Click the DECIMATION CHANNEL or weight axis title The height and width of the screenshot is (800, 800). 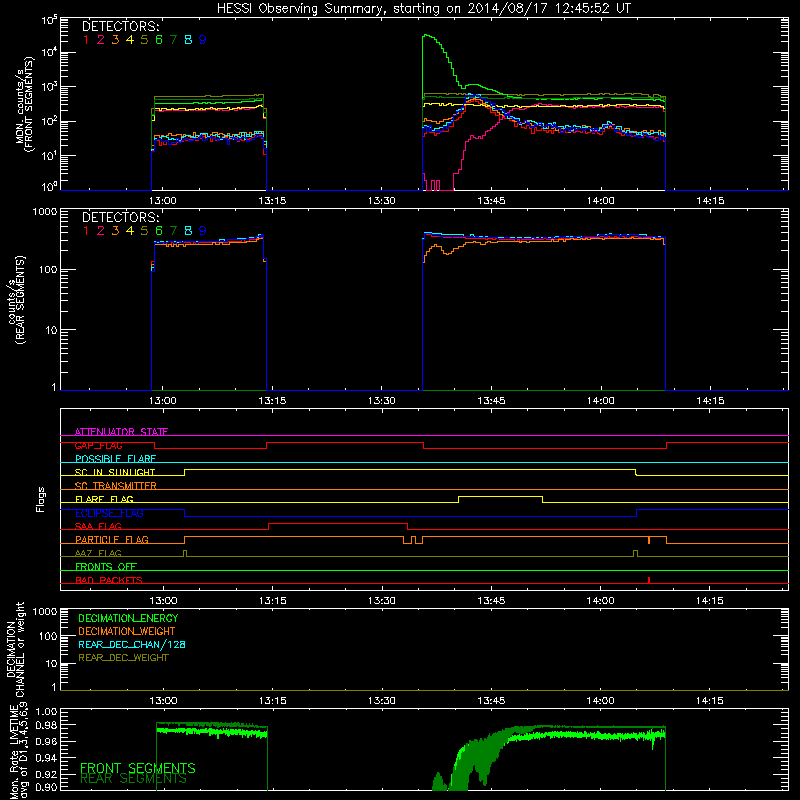point(16,649)
